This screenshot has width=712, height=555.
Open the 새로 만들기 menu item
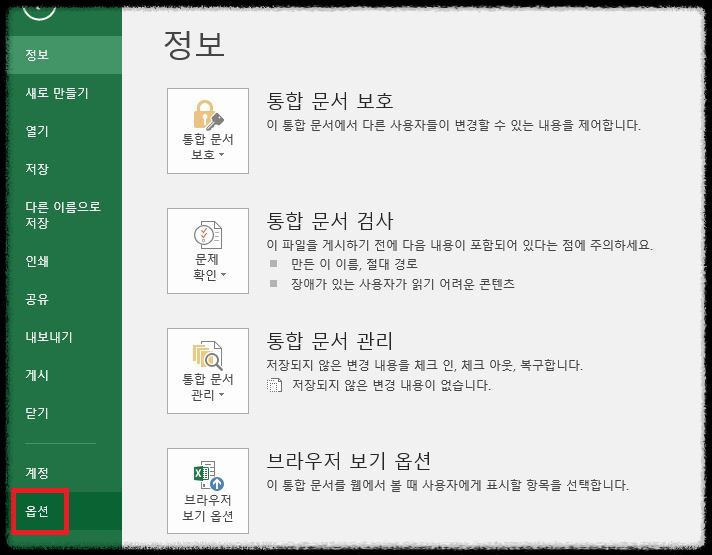pos(64,93)
